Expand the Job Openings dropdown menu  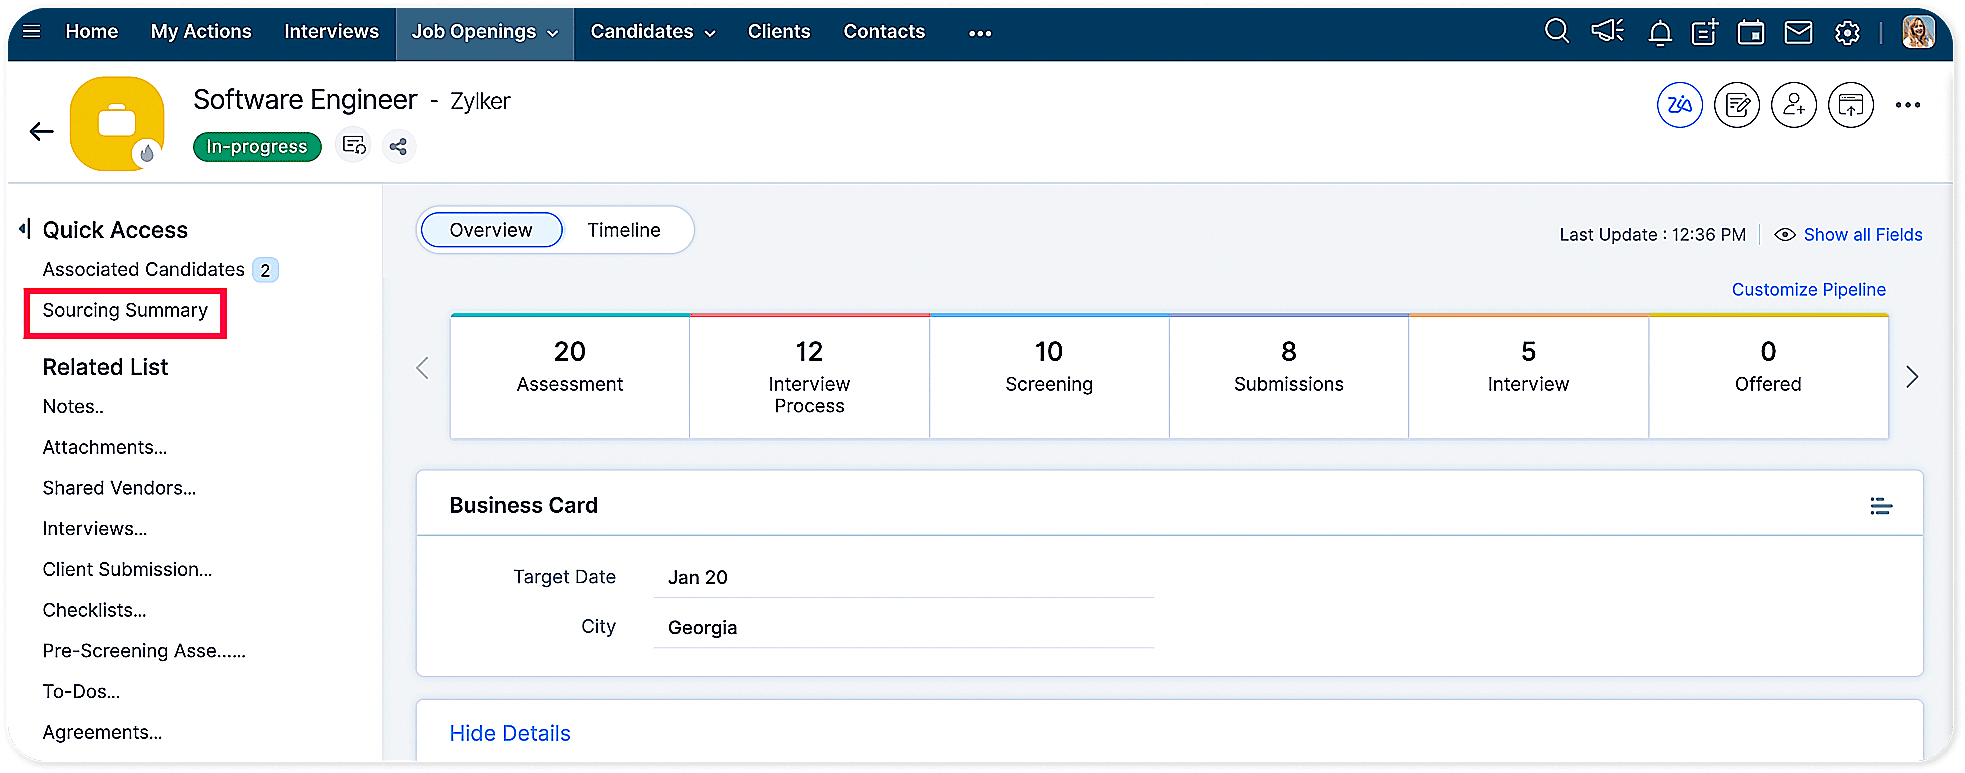552,33
